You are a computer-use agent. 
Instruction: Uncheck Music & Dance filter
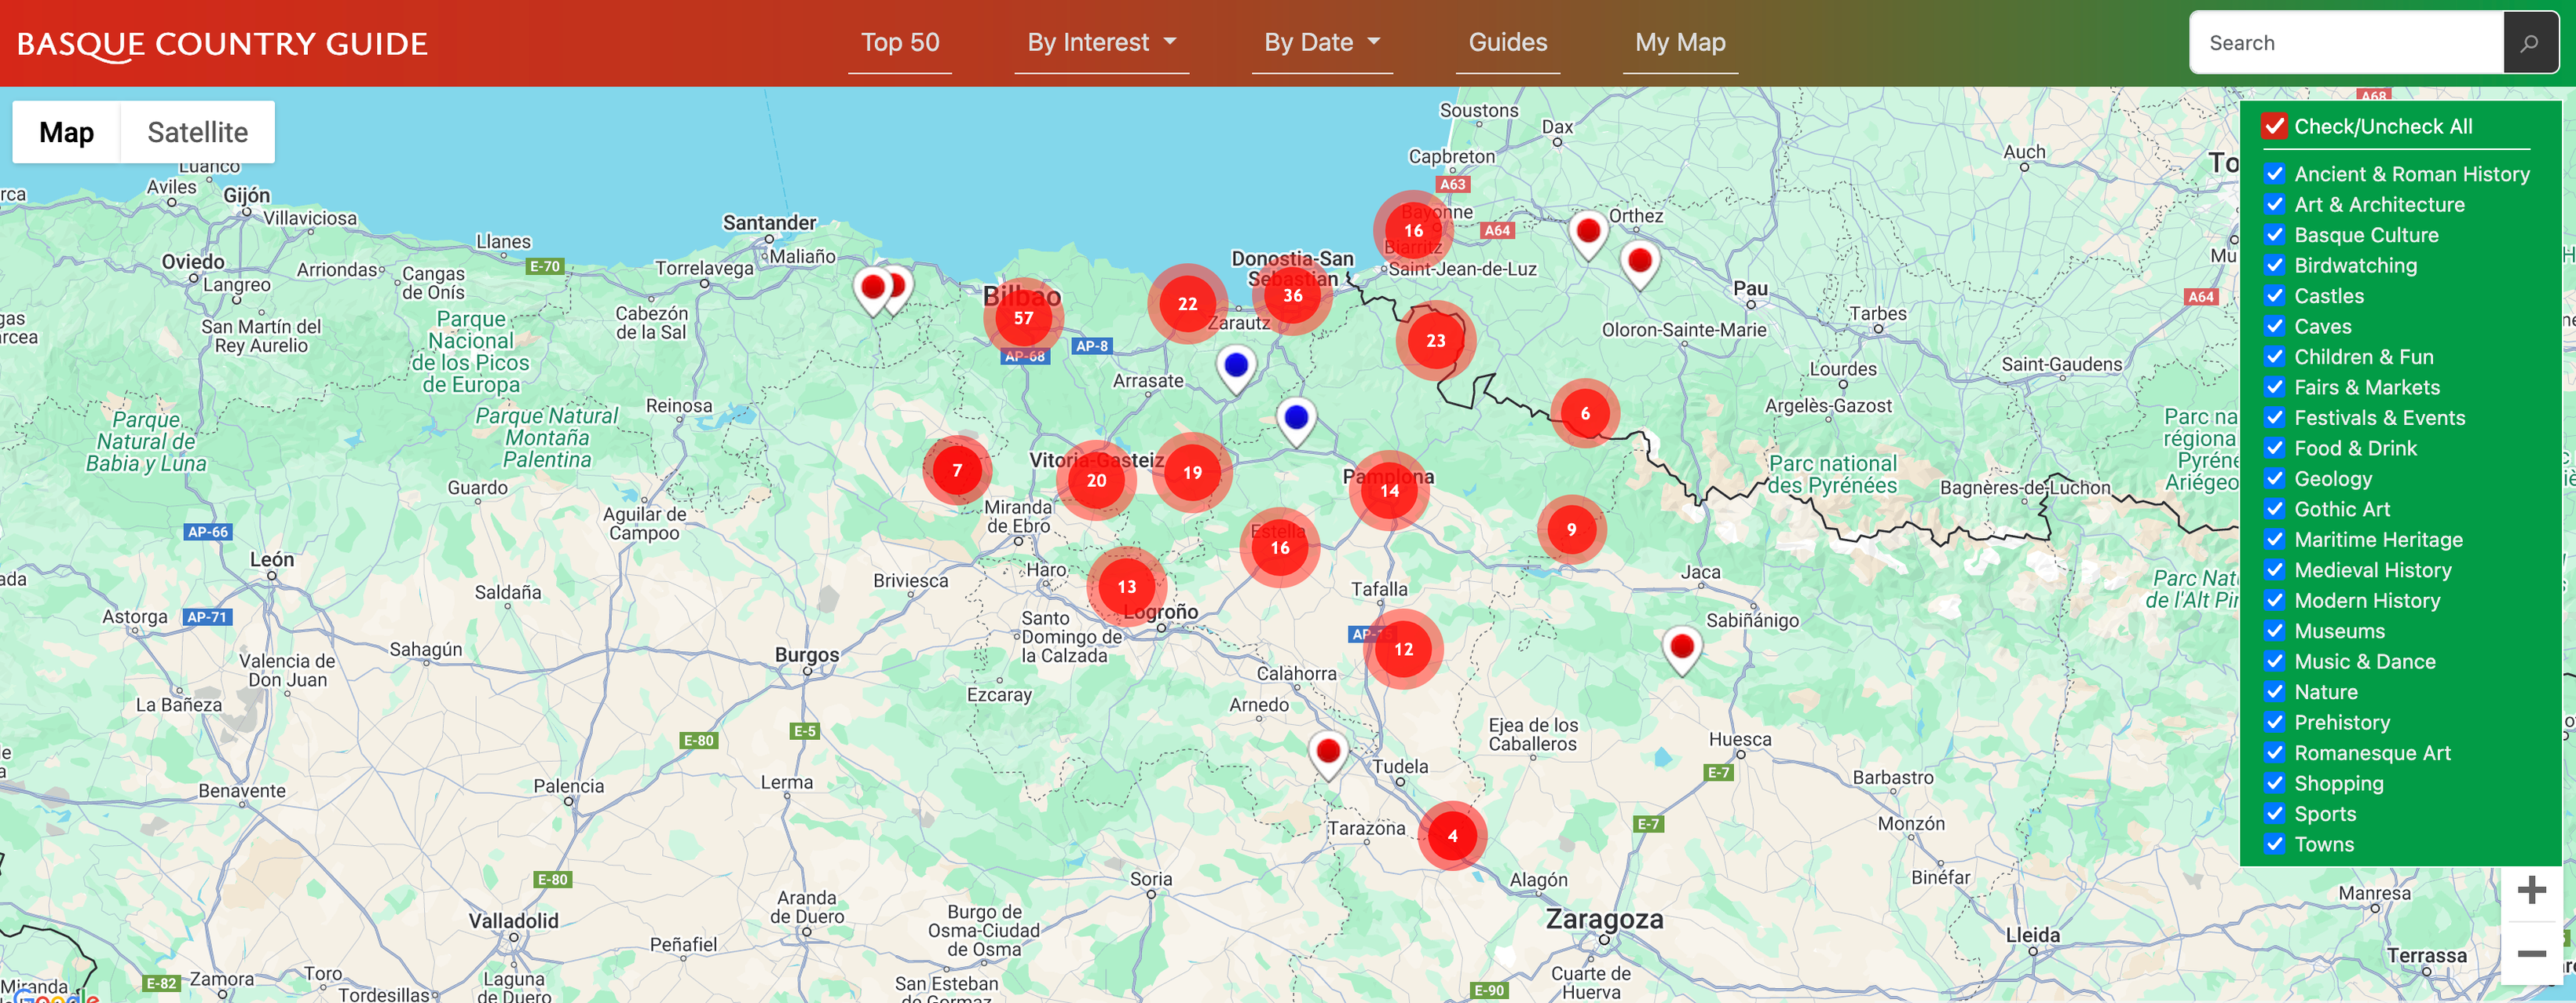coord(2274,660)
